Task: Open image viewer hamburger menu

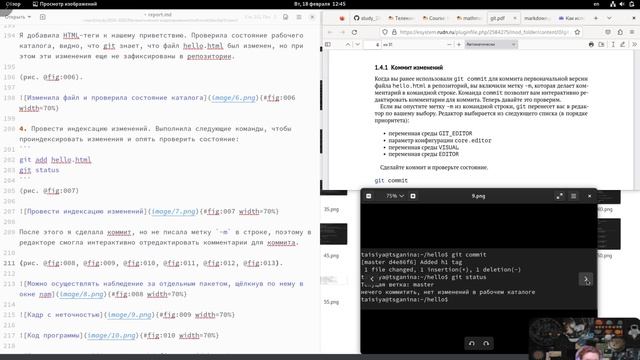Action: click(573, 196)
